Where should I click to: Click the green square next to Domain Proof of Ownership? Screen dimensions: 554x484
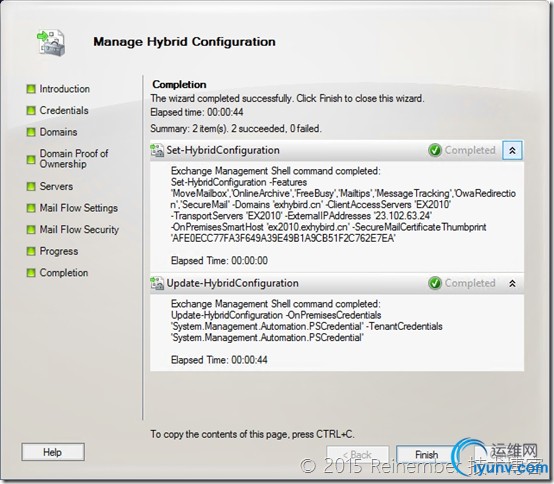tap(31, 159)
